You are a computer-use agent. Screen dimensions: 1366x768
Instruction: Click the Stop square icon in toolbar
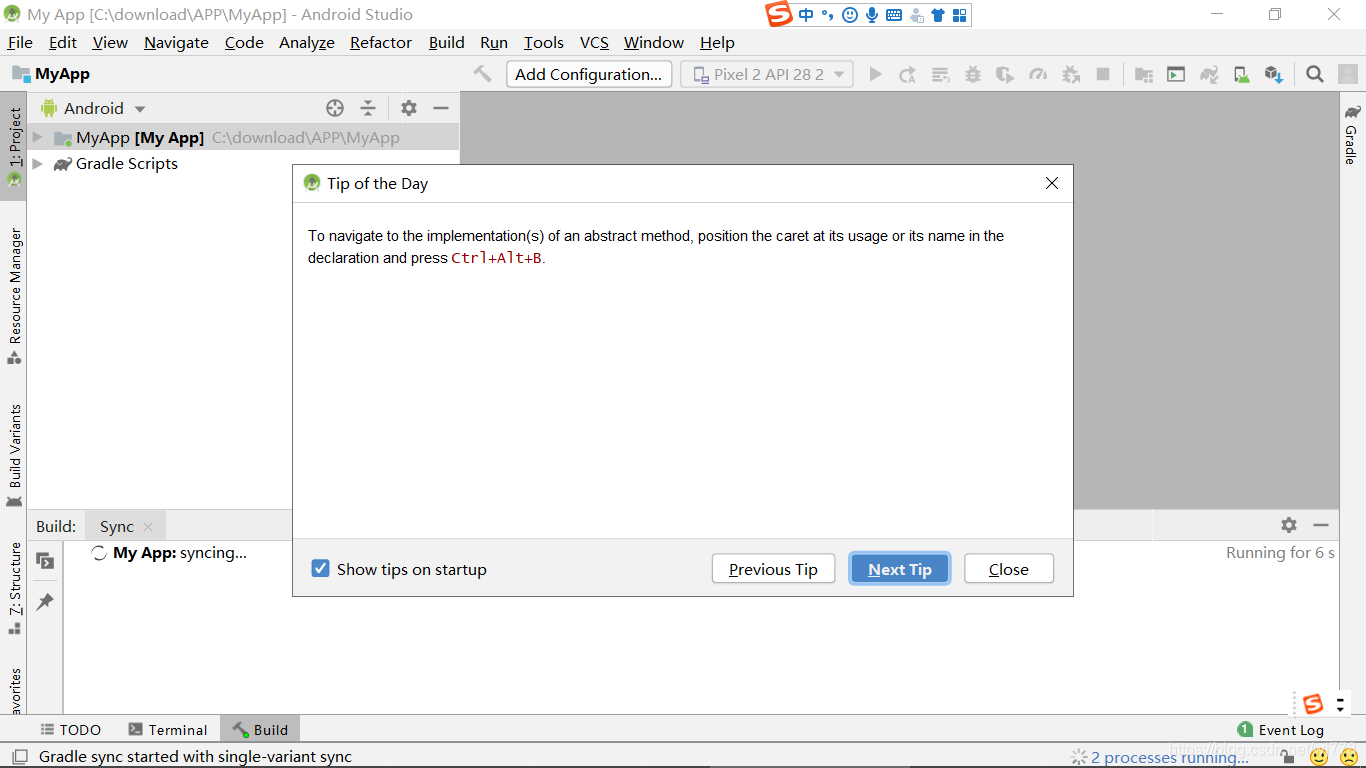(x=1103, y=74)
